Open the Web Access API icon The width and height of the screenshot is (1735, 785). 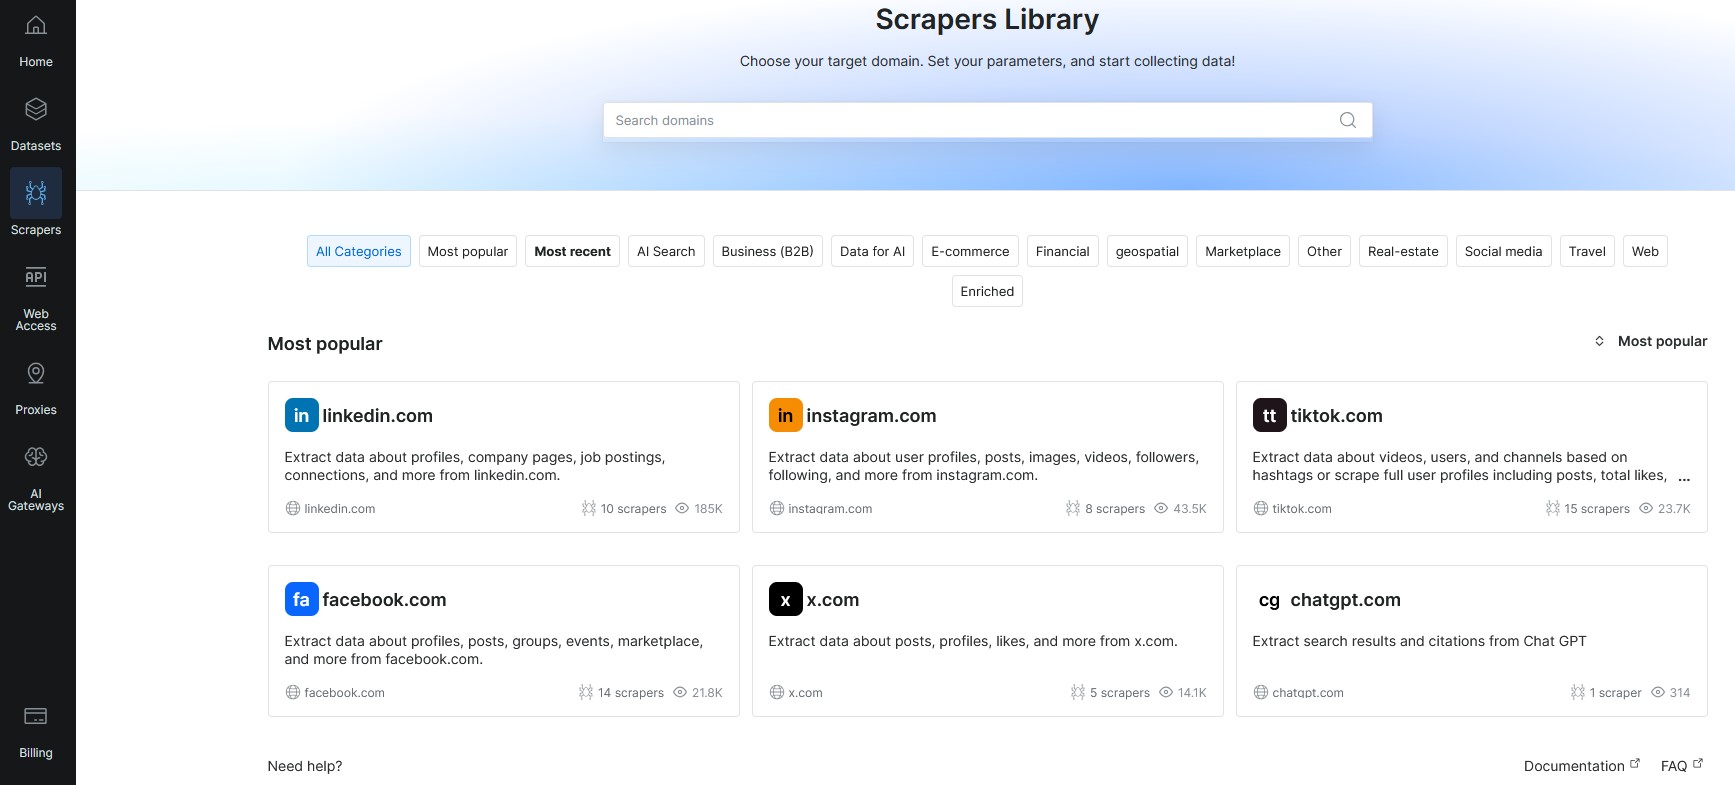[36, 277]
